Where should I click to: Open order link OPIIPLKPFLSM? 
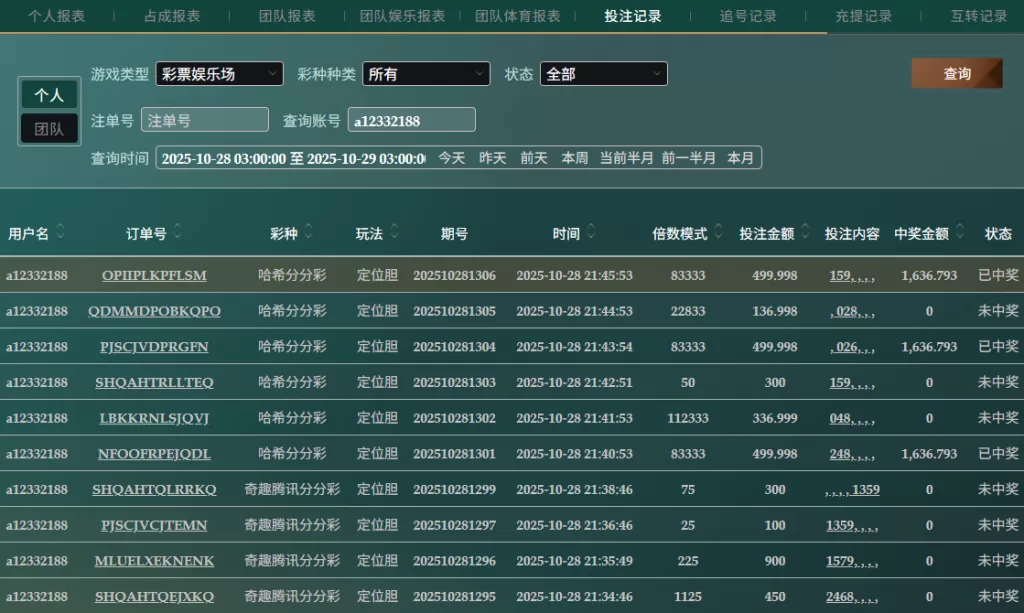154,275
